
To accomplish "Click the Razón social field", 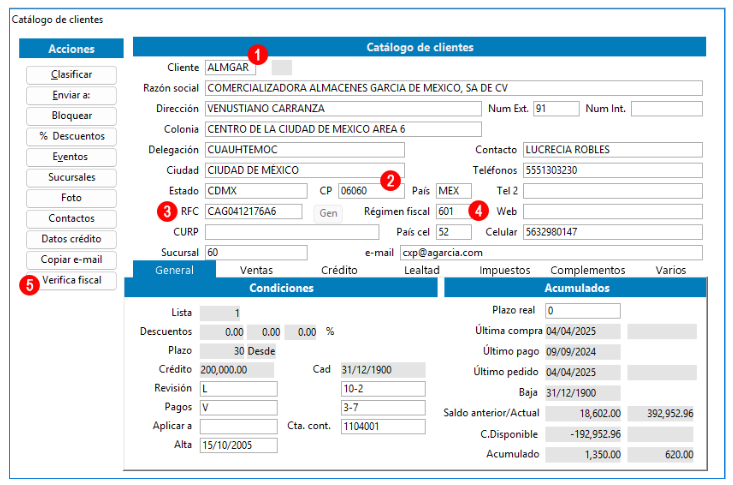I will [453, 88].
